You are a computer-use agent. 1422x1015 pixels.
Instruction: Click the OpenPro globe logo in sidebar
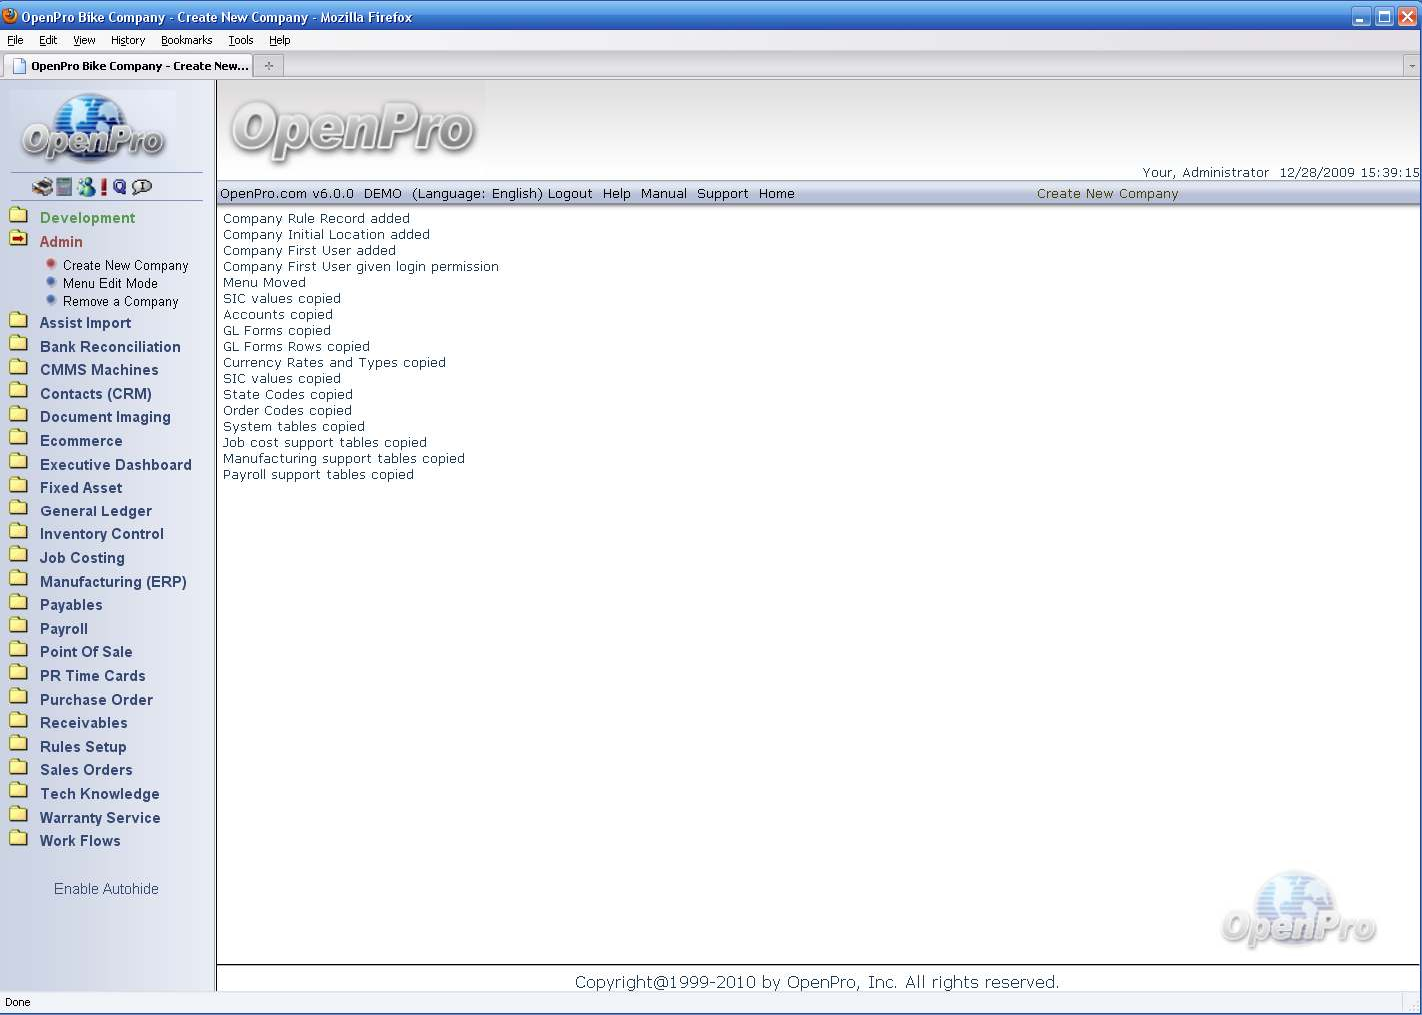[x=92, y=129]
